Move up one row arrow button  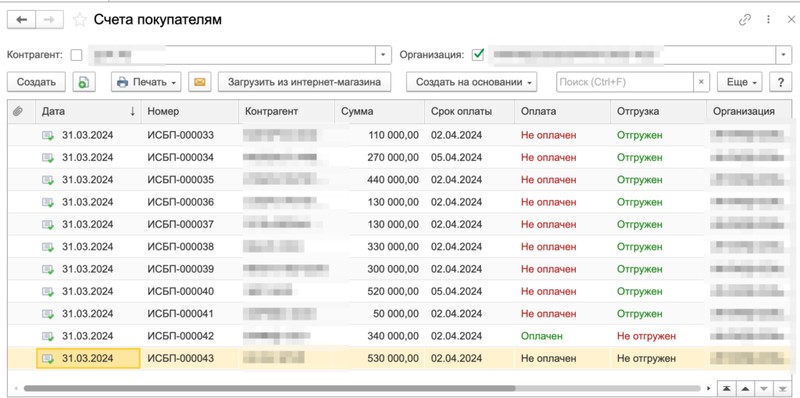click(x=744, y=388)
